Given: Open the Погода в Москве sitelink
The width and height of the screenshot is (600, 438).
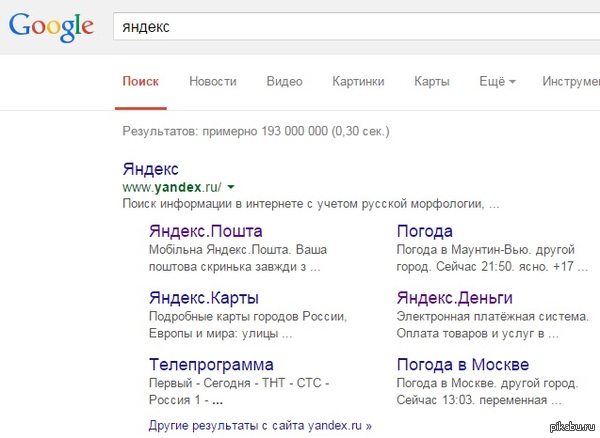Looking at the screenshot, I should pos(463,365).
